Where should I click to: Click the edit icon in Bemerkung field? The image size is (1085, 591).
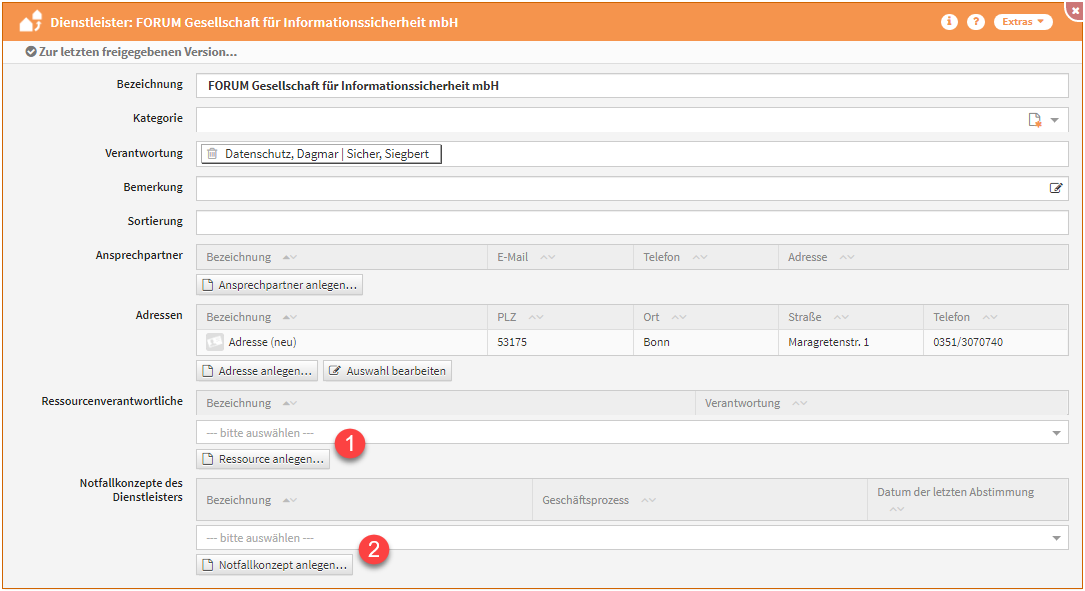(1056, 188)
